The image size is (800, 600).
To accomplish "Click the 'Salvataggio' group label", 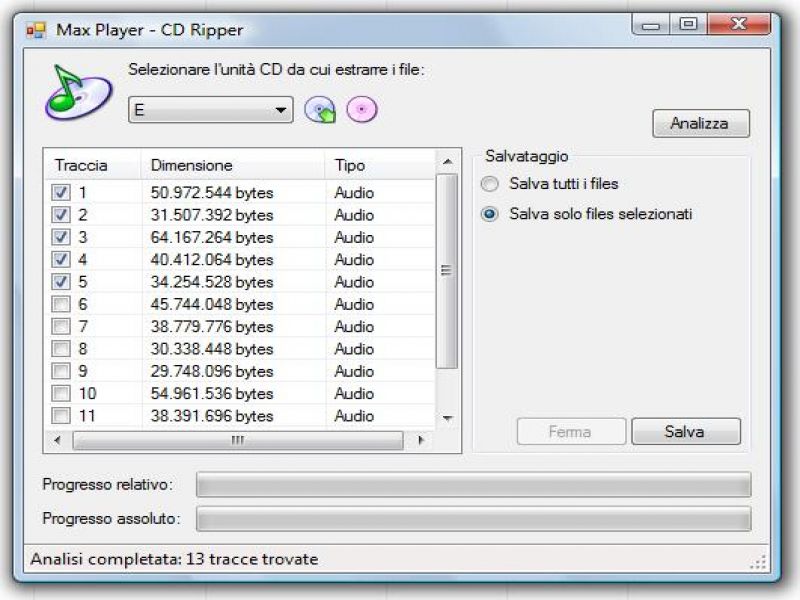I will [527, 156].
